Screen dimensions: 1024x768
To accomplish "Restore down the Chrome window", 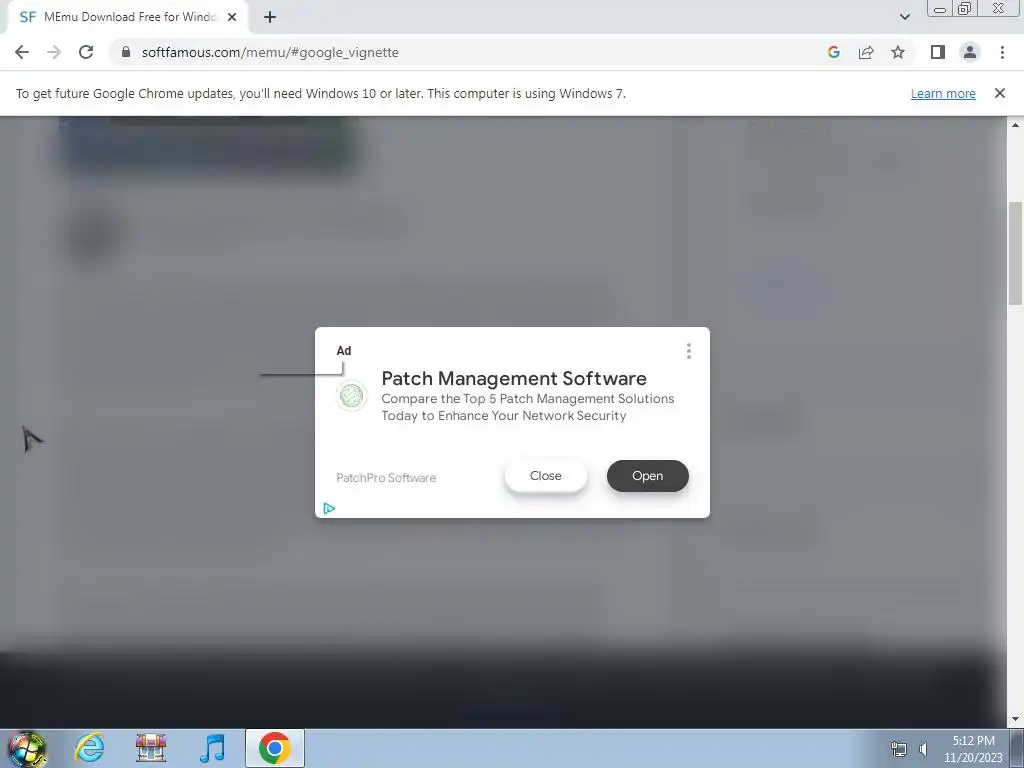I will pyautogui.click(x=965, y=8).
